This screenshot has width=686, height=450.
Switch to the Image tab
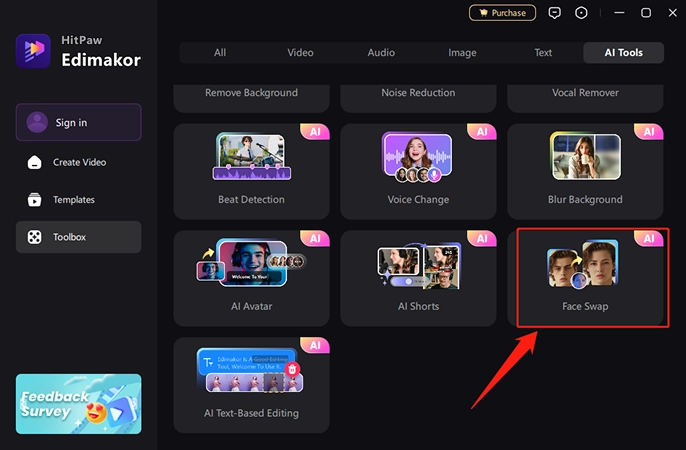point(462,52)
